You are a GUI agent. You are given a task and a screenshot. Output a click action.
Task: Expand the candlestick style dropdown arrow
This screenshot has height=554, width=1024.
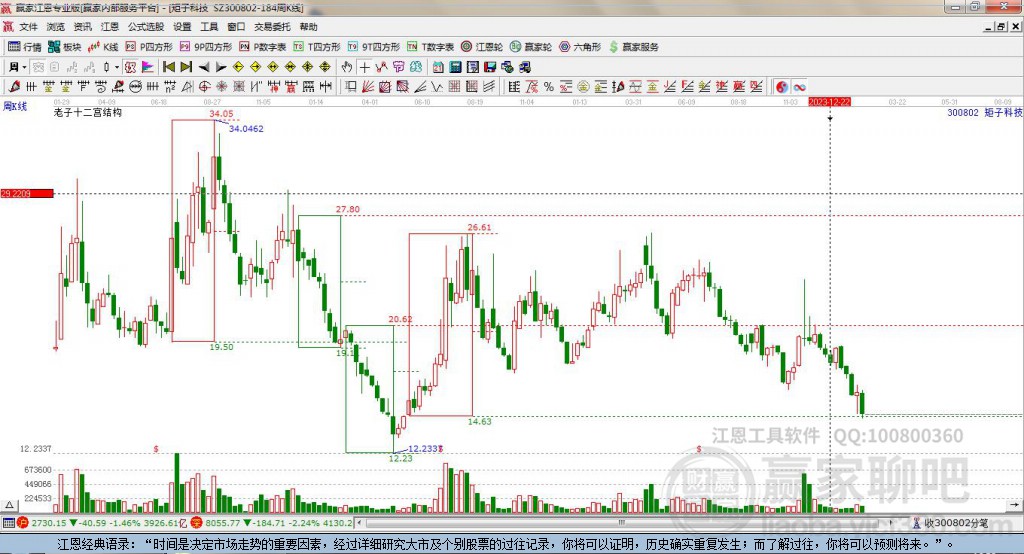[x=117, y=67]
